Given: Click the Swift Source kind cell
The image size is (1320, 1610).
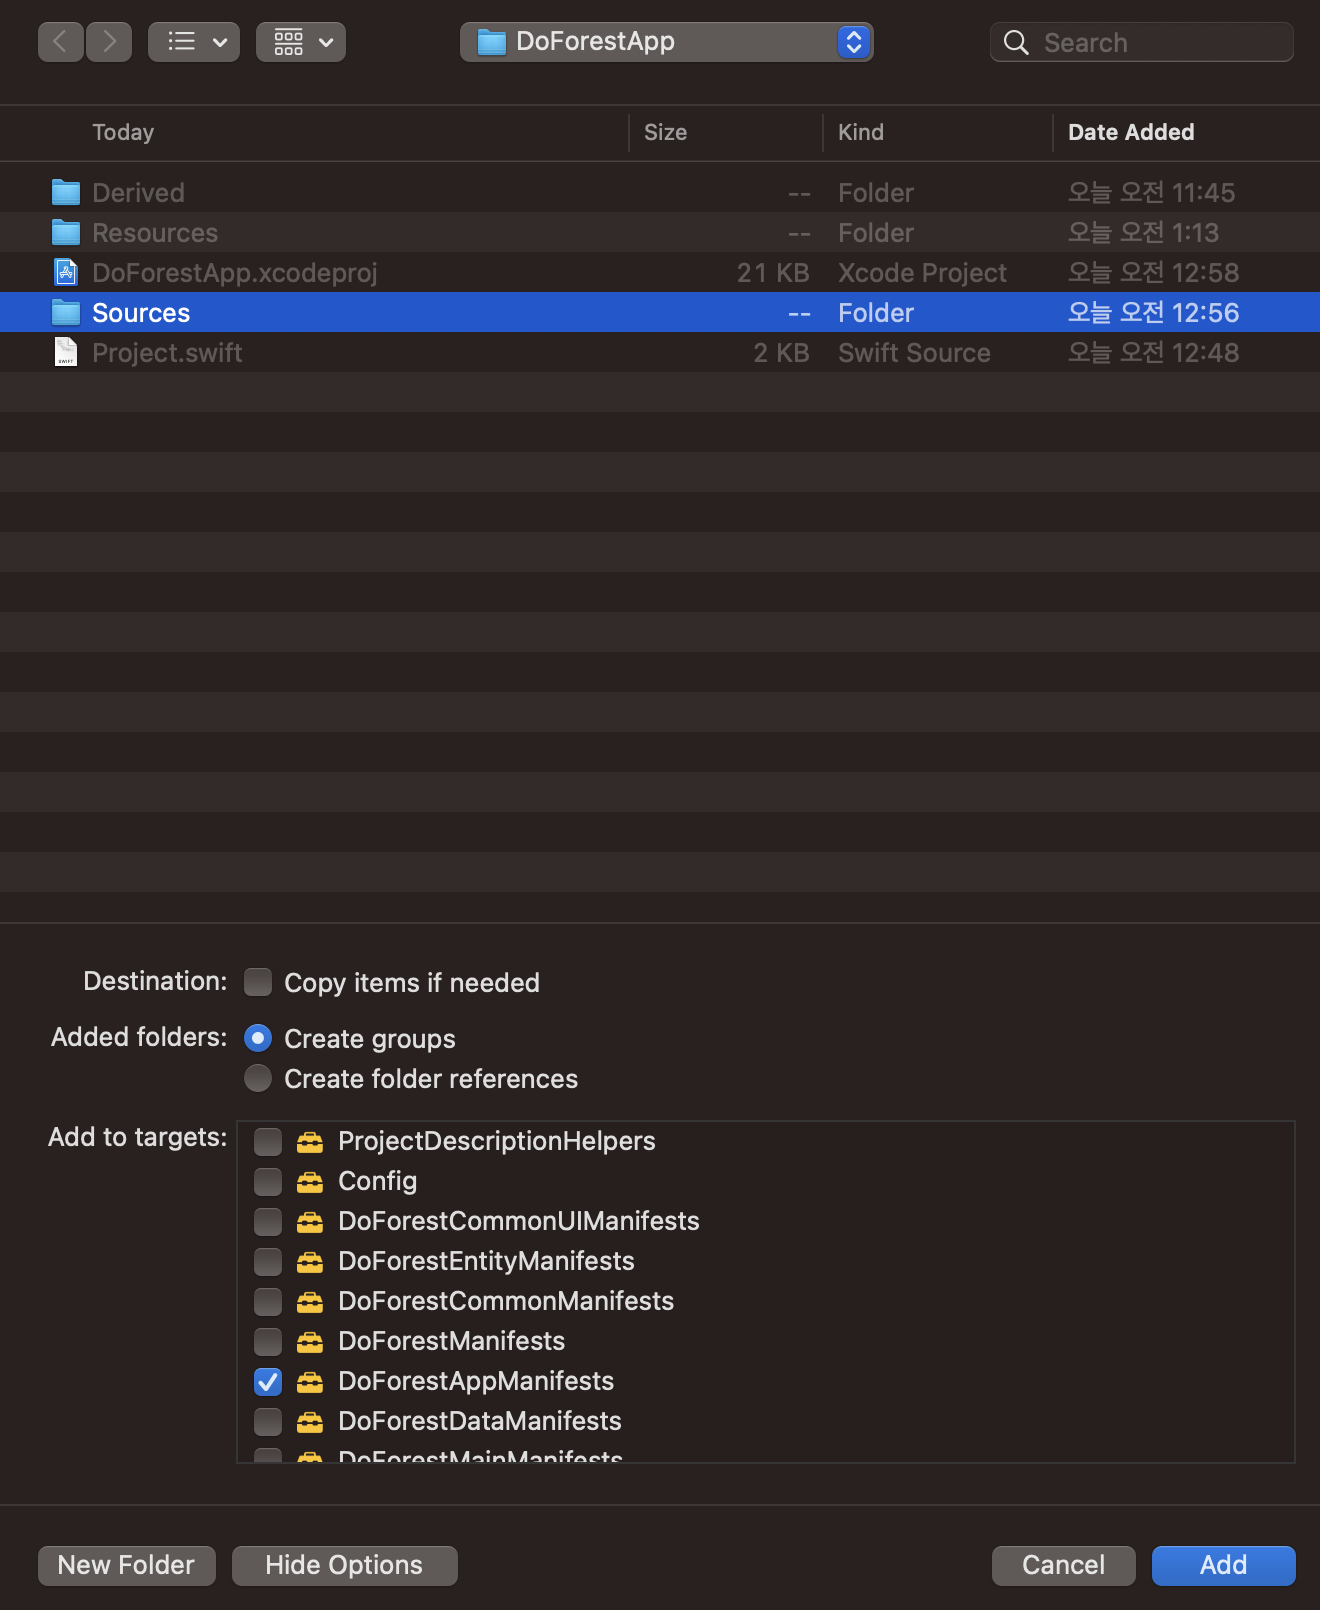Looking at the screenshot, I should pyautogui.click(x=914, y=352).
